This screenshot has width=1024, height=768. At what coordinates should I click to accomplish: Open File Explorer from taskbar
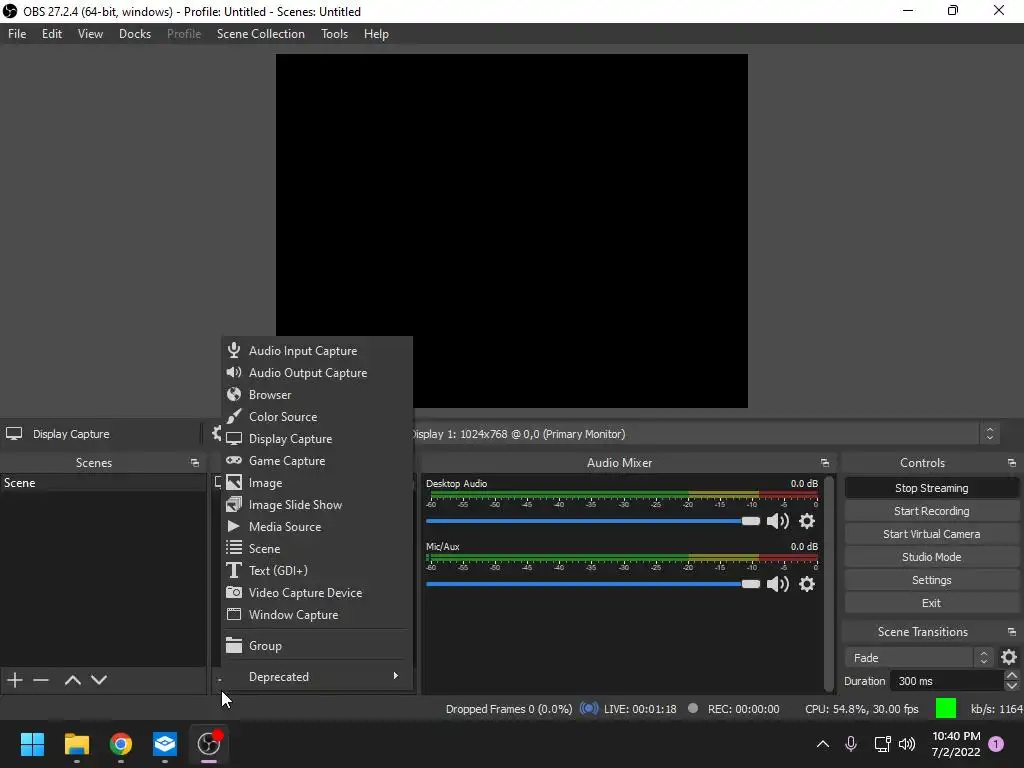coord(76,744)
